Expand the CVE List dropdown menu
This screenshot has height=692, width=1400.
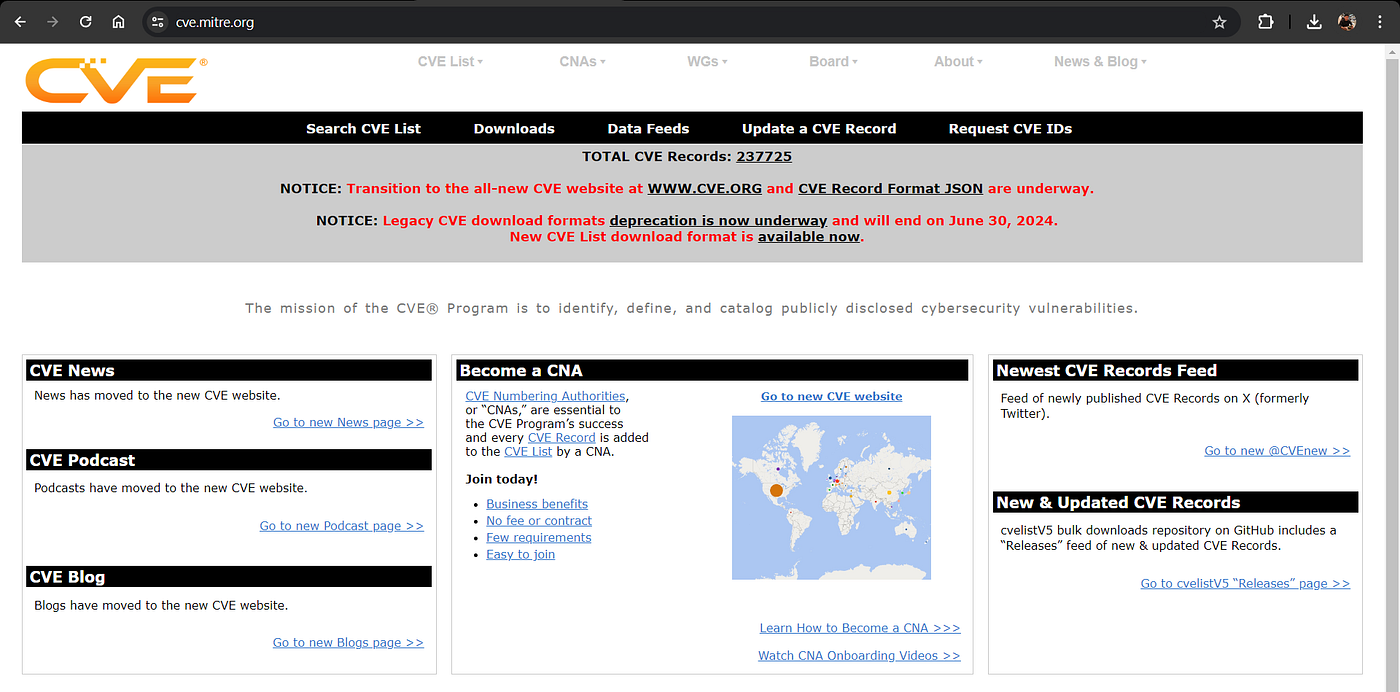(450, 61)
